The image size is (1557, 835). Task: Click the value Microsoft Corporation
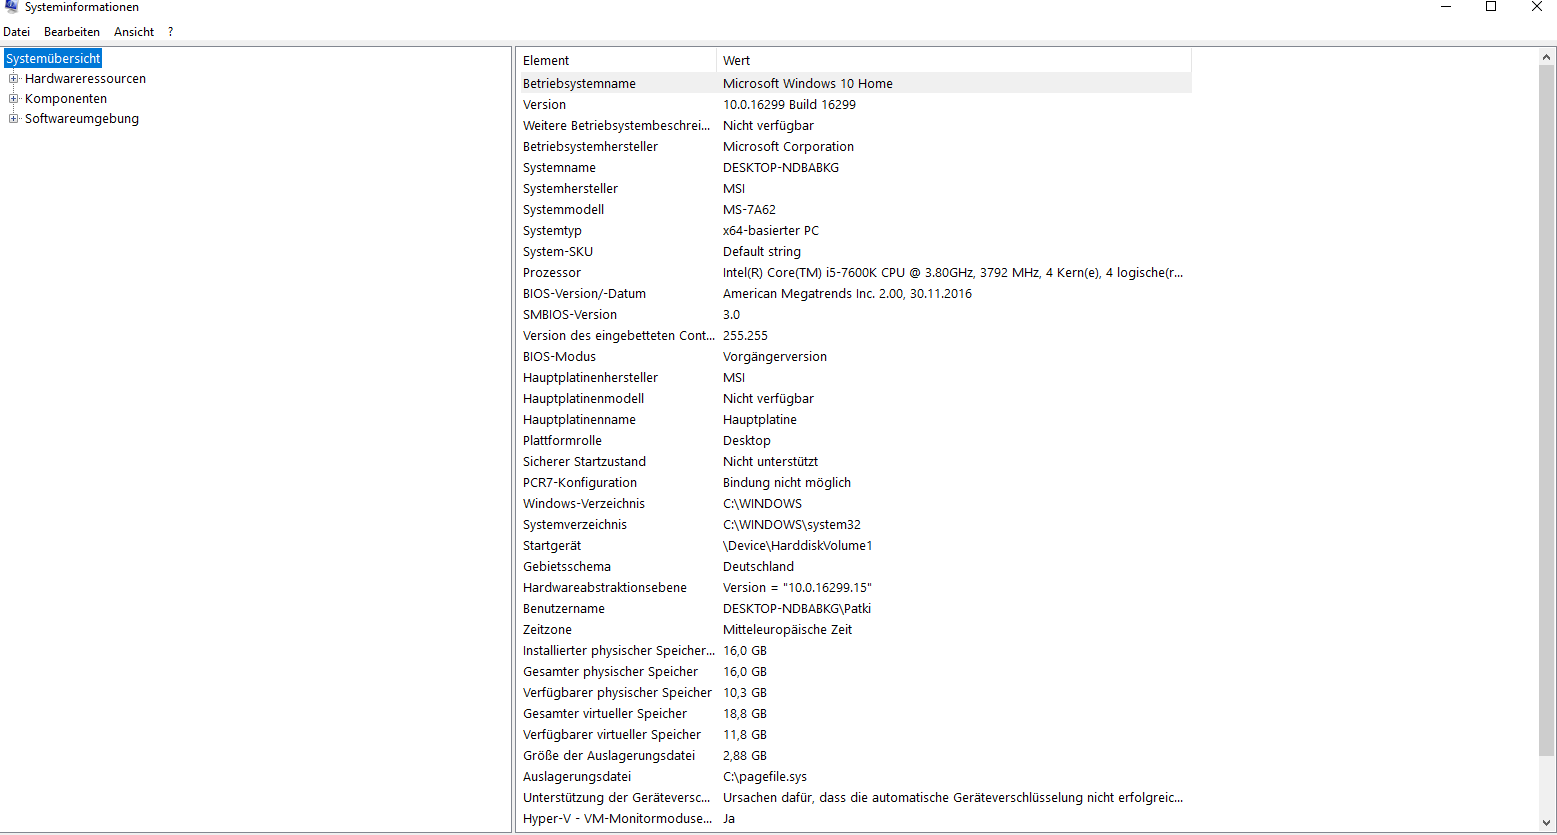point(788,147)
